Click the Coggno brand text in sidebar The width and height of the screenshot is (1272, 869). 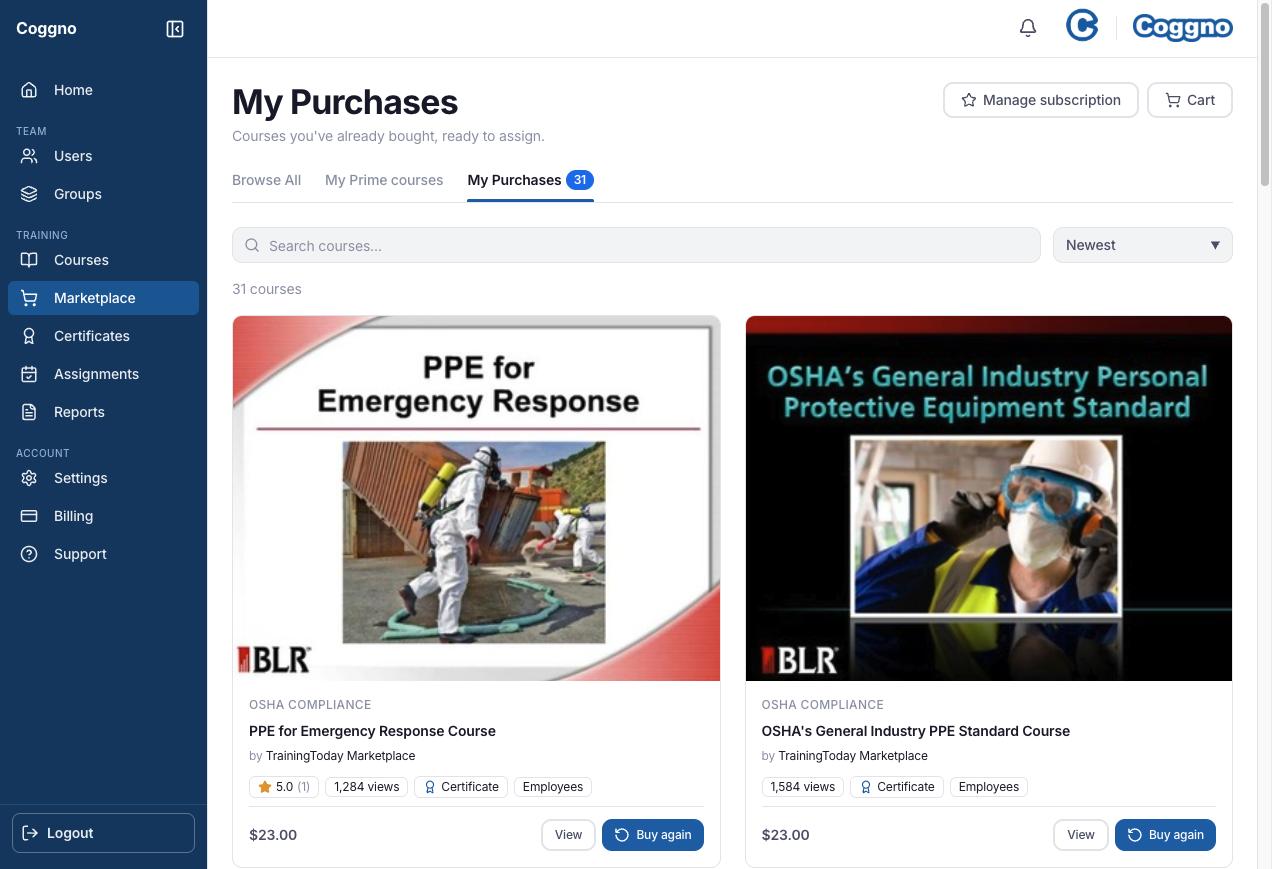[46, 28]
